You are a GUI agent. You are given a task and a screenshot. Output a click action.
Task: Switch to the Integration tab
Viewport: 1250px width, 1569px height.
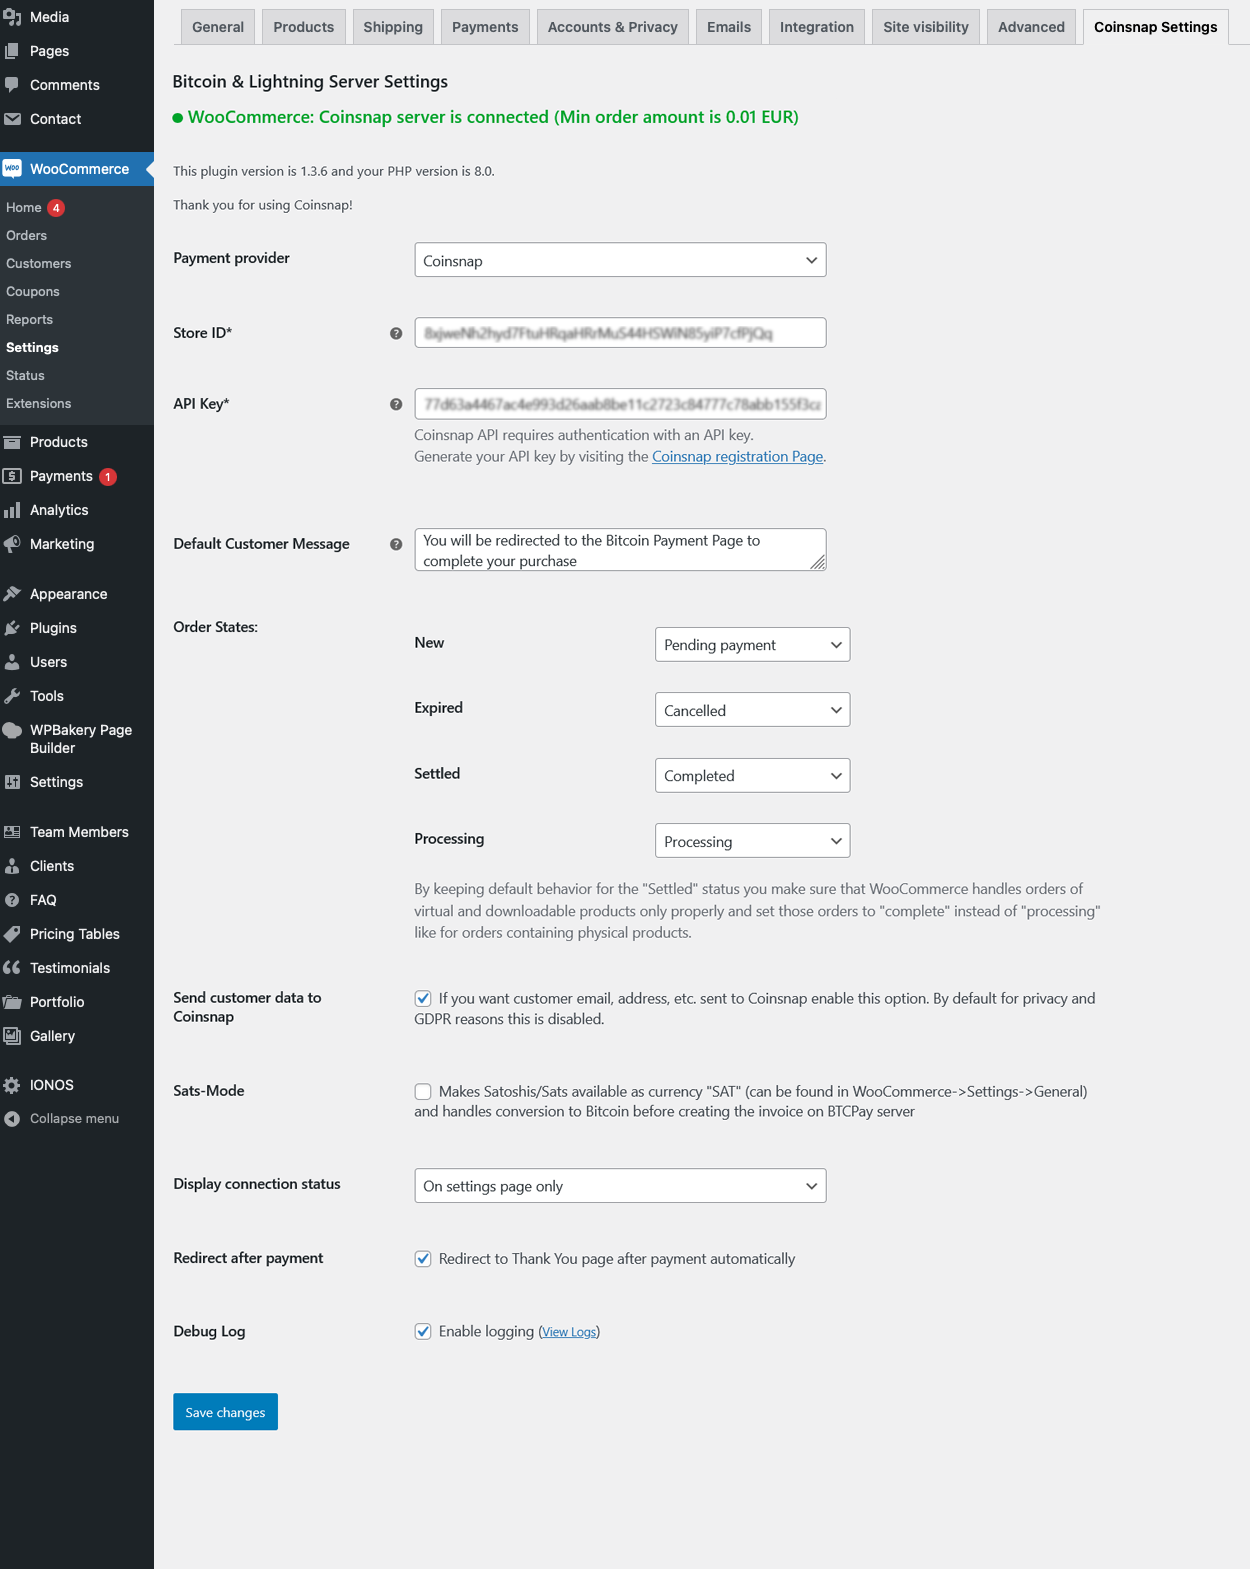(817, 27)
